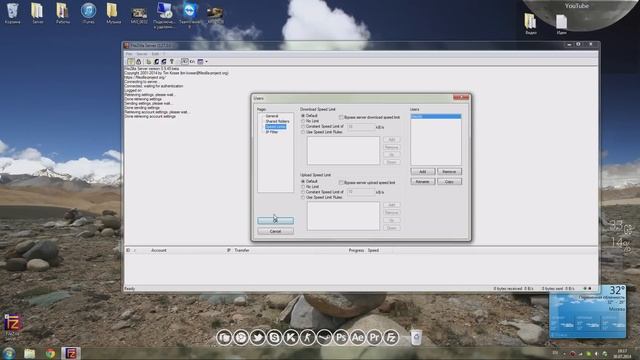Open Recycle Bin on desktop
Screen dimensions: 640x360
(x=13, y=13)
